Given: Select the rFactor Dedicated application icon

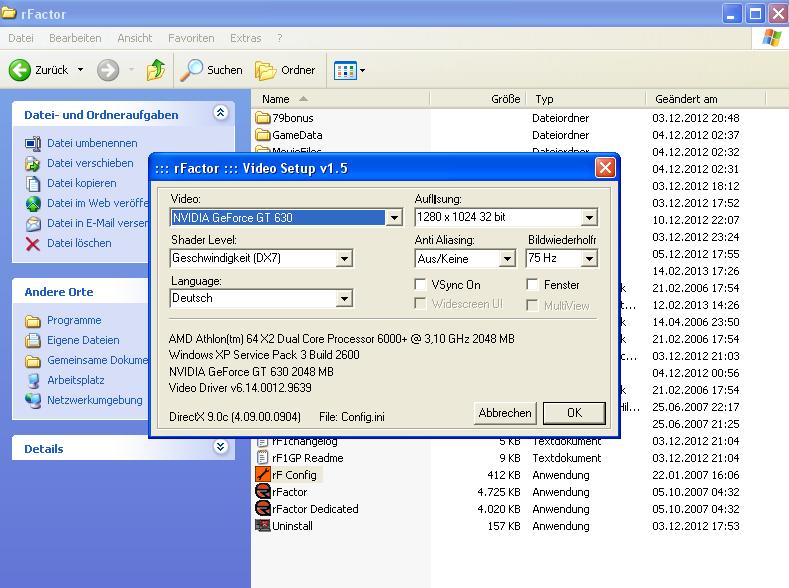Looking at the screenshot, I should [x=264, y=509].
